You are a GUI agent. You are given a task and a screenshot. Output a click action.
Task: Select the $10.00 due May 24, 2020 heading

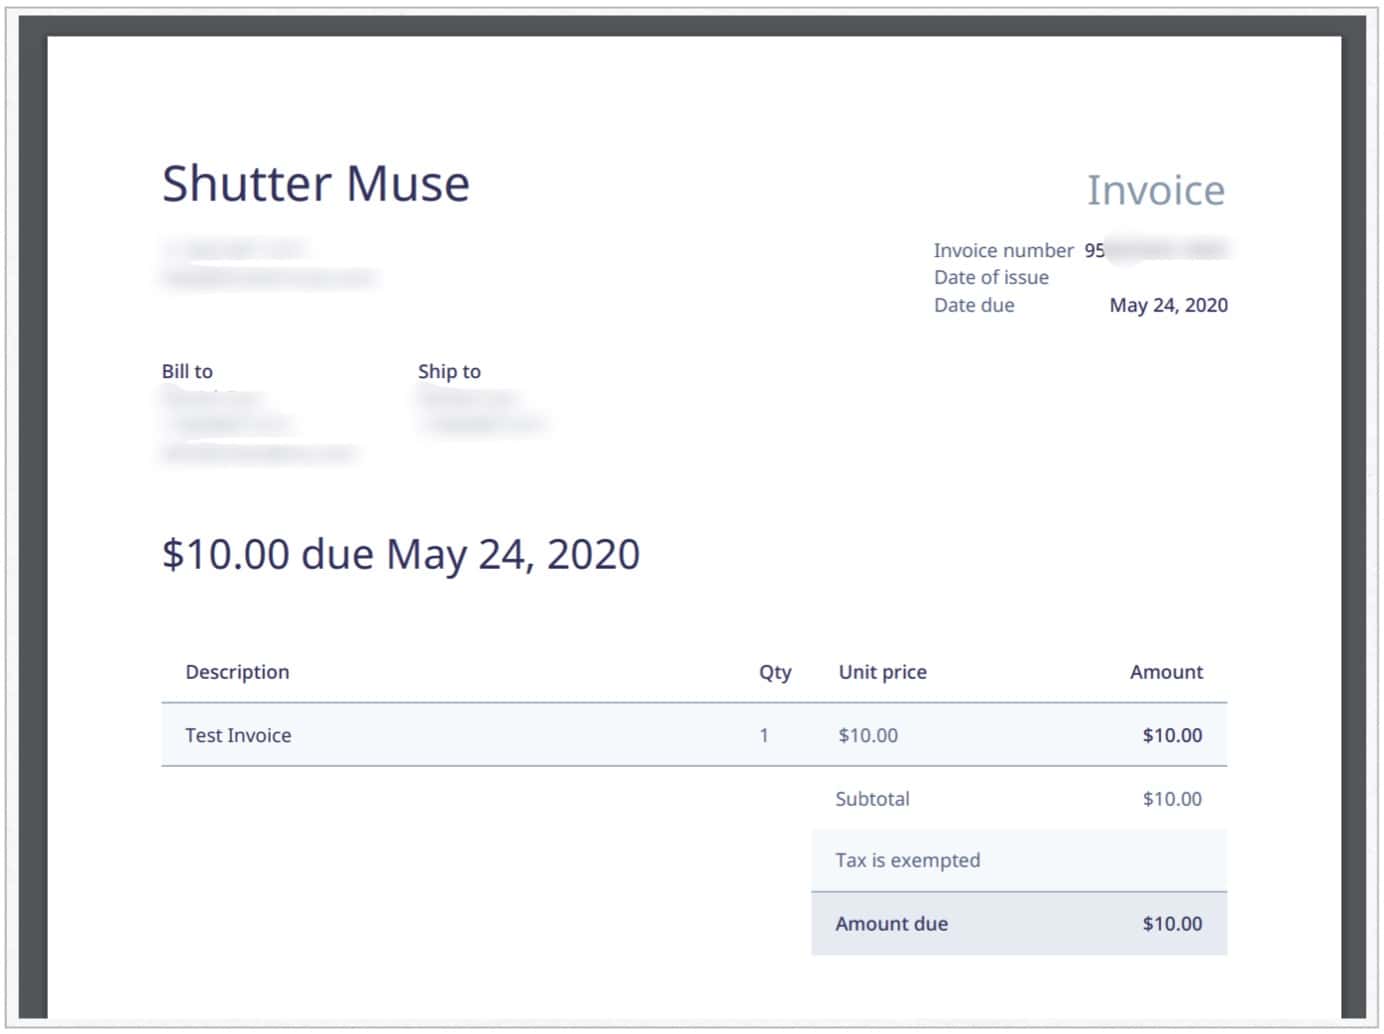coord(400,554)
